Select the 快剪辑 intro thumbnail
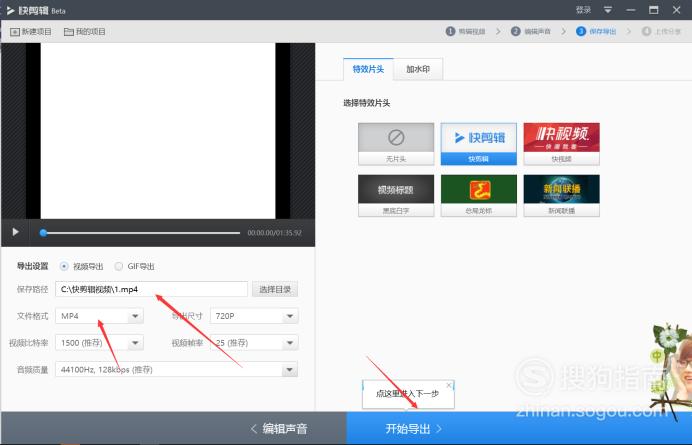Screen dimensions: 692x445 pos(478,144)
